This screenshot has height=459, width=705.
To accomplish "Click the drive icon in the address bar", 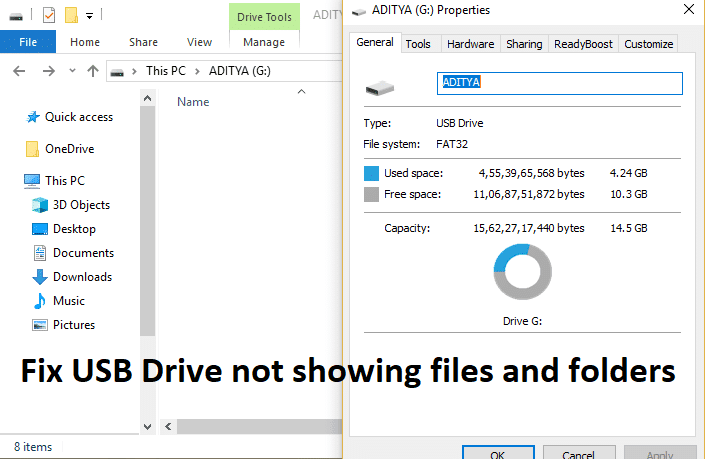I will coord(117,72).
